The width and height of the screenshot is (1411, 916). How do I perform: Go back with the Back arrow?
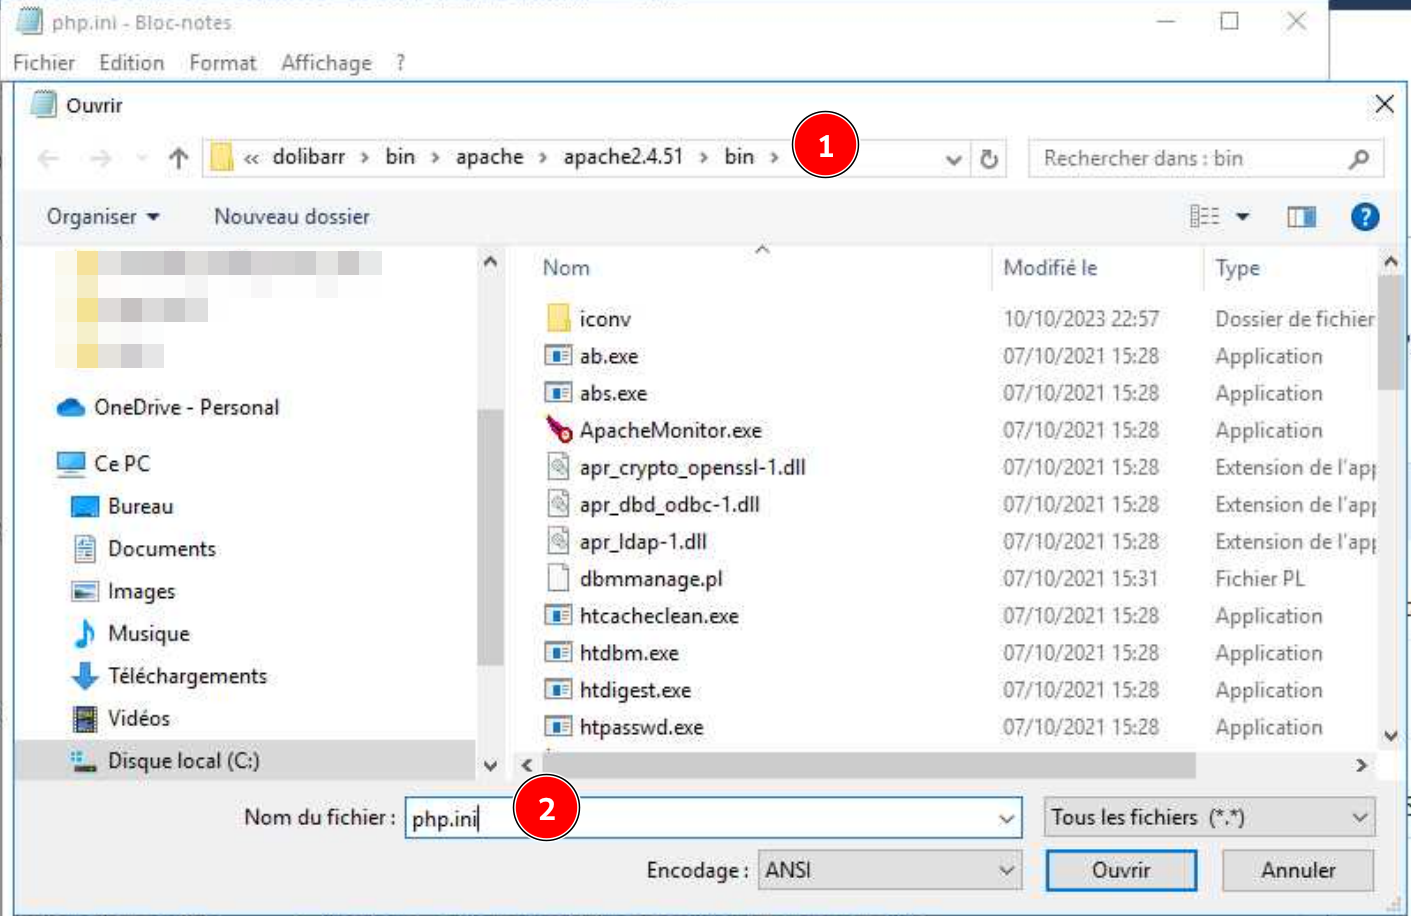[x=48, y=158]
